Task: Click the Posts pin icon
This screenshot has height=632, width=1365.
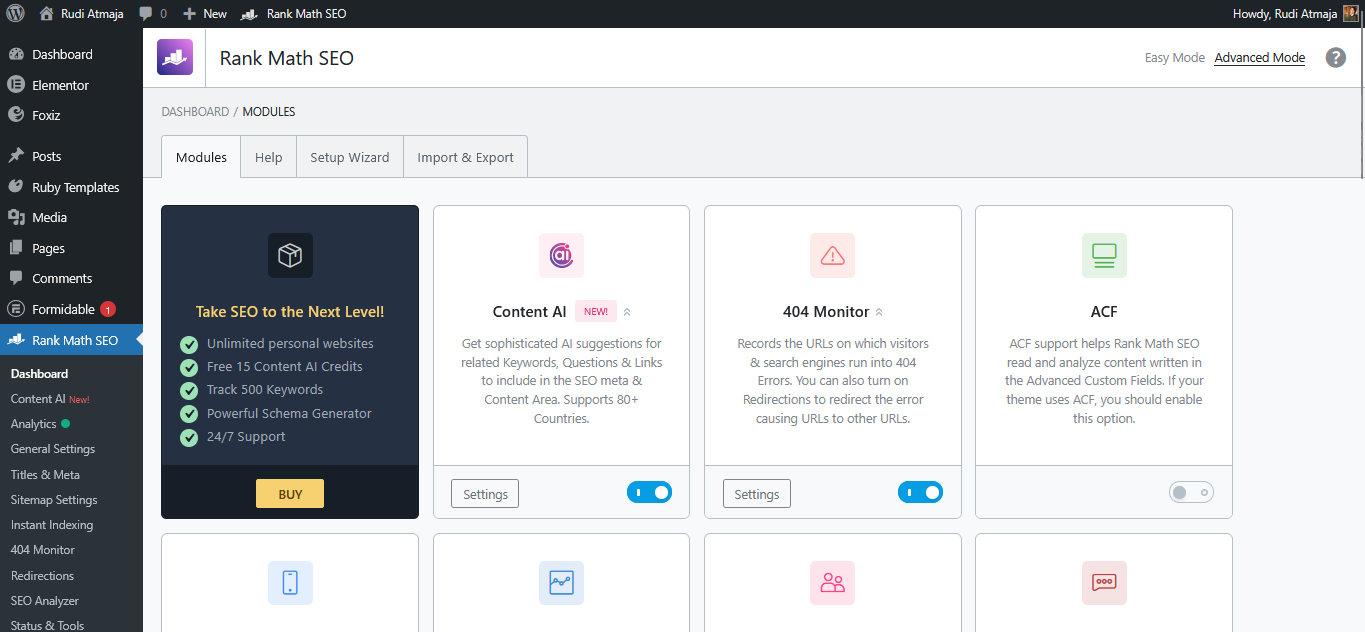Action: pos(16,156)
